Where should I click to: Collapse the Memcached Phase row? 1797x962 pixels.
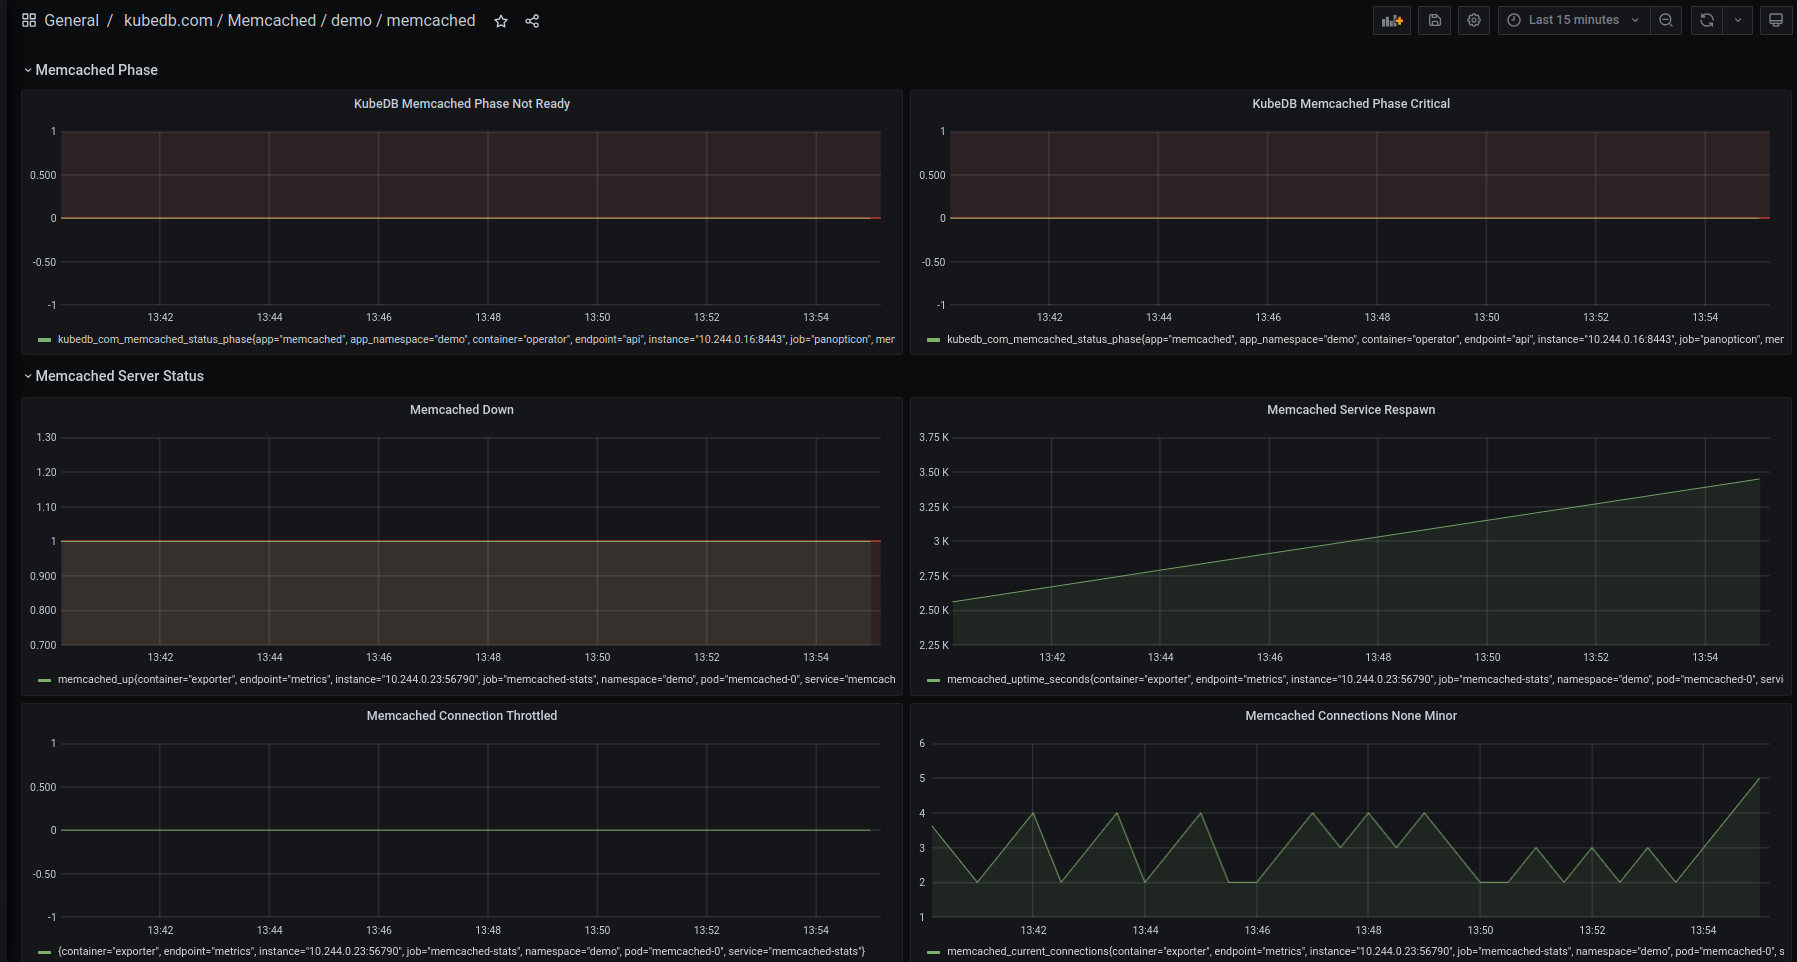pyautogui.click(x=96, y=69)
